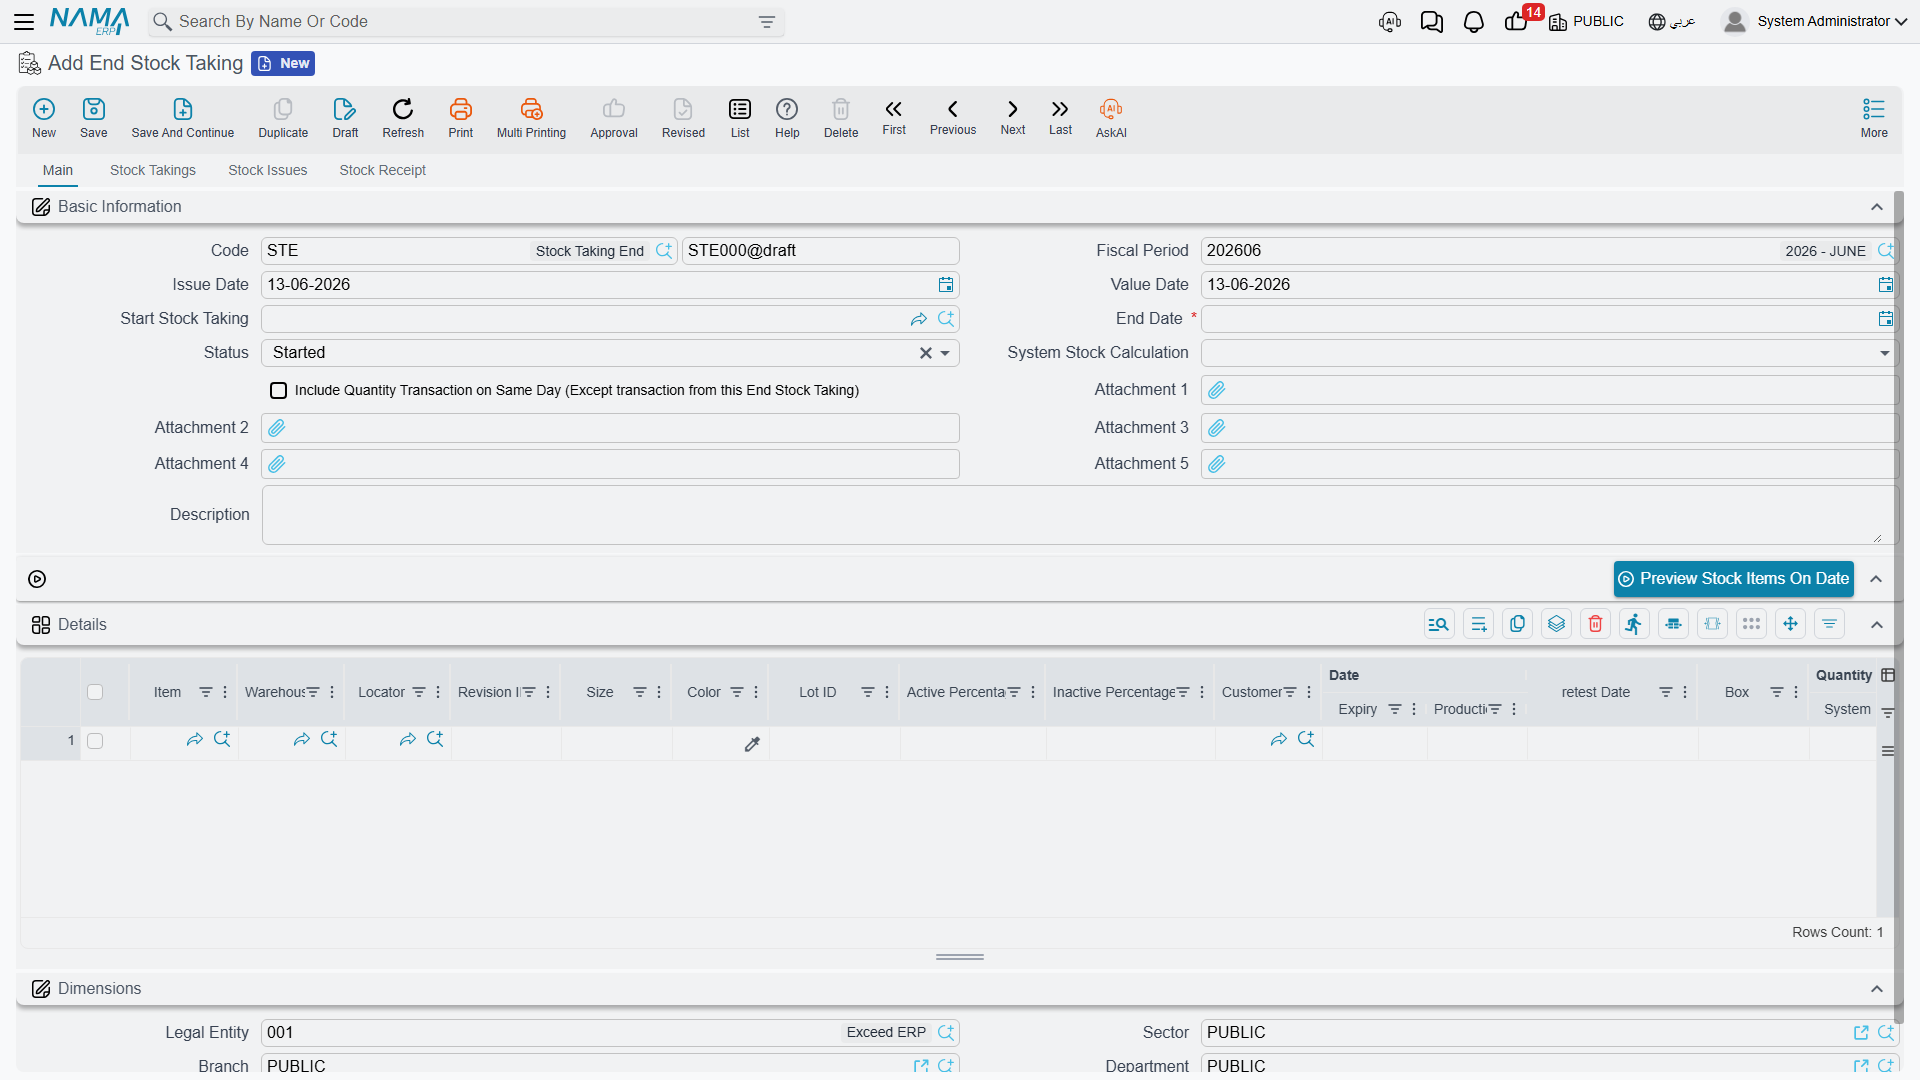The height and width of the screenshot is (1080, 1920).
Task: Click the New status badge
Action: point(283,63)
